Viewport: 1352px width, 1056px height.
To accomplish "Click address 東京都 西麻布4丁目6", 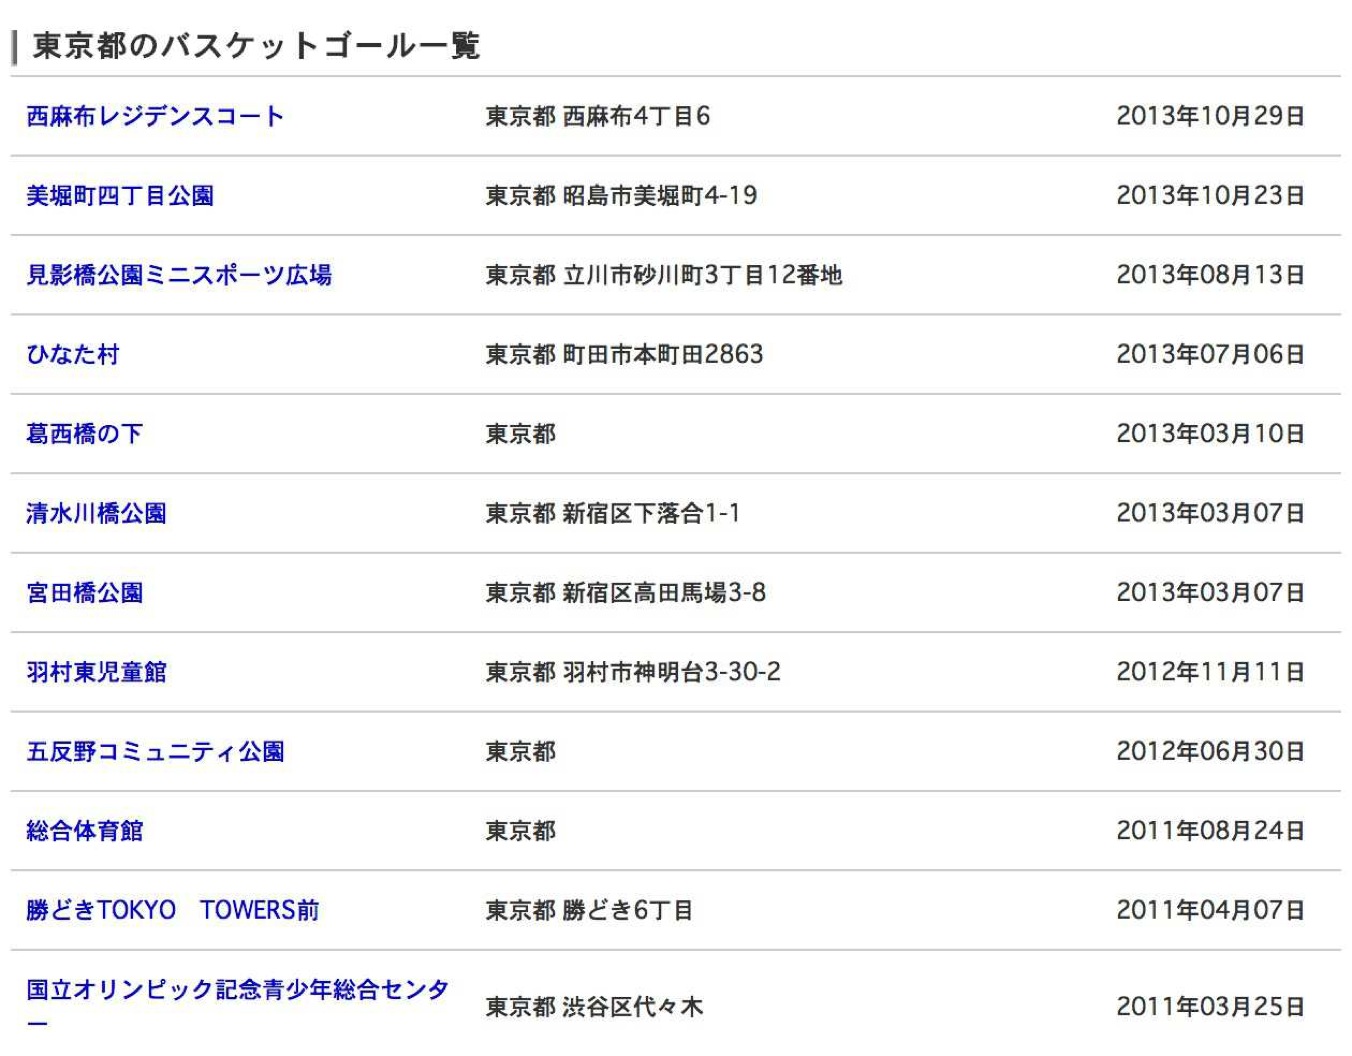I will 598,116.
